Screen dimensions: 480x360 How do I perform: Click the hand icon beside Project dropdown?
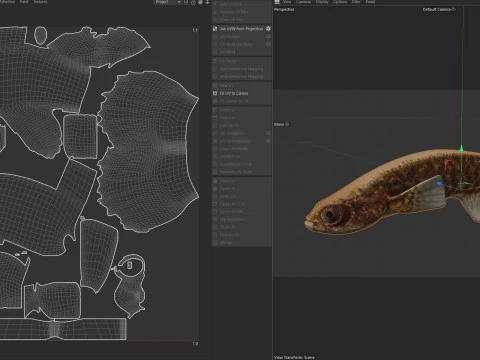(x=200, y=2)
